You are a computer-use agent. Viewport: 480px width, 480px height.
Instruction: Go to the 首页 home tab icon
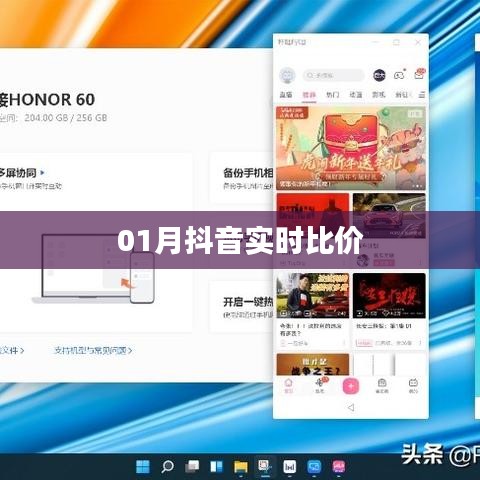288,386
